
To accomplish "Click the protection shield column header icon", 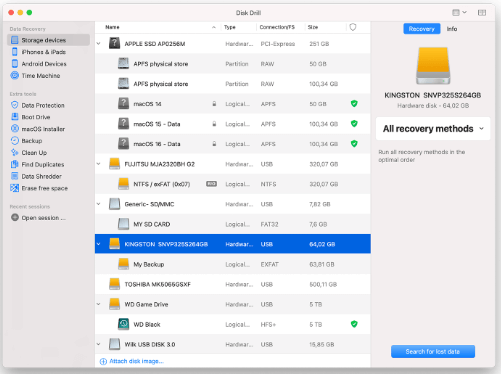I will [x=353, y=27].
